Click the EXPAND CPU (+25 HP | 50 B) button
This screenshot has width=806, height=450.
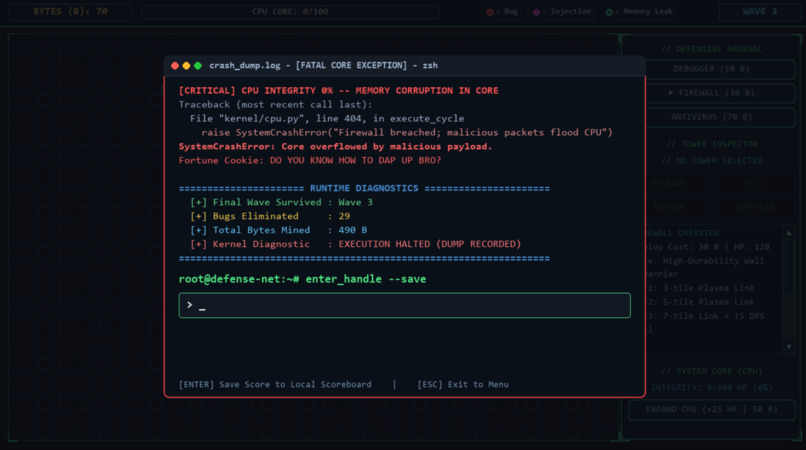point(711,409)
